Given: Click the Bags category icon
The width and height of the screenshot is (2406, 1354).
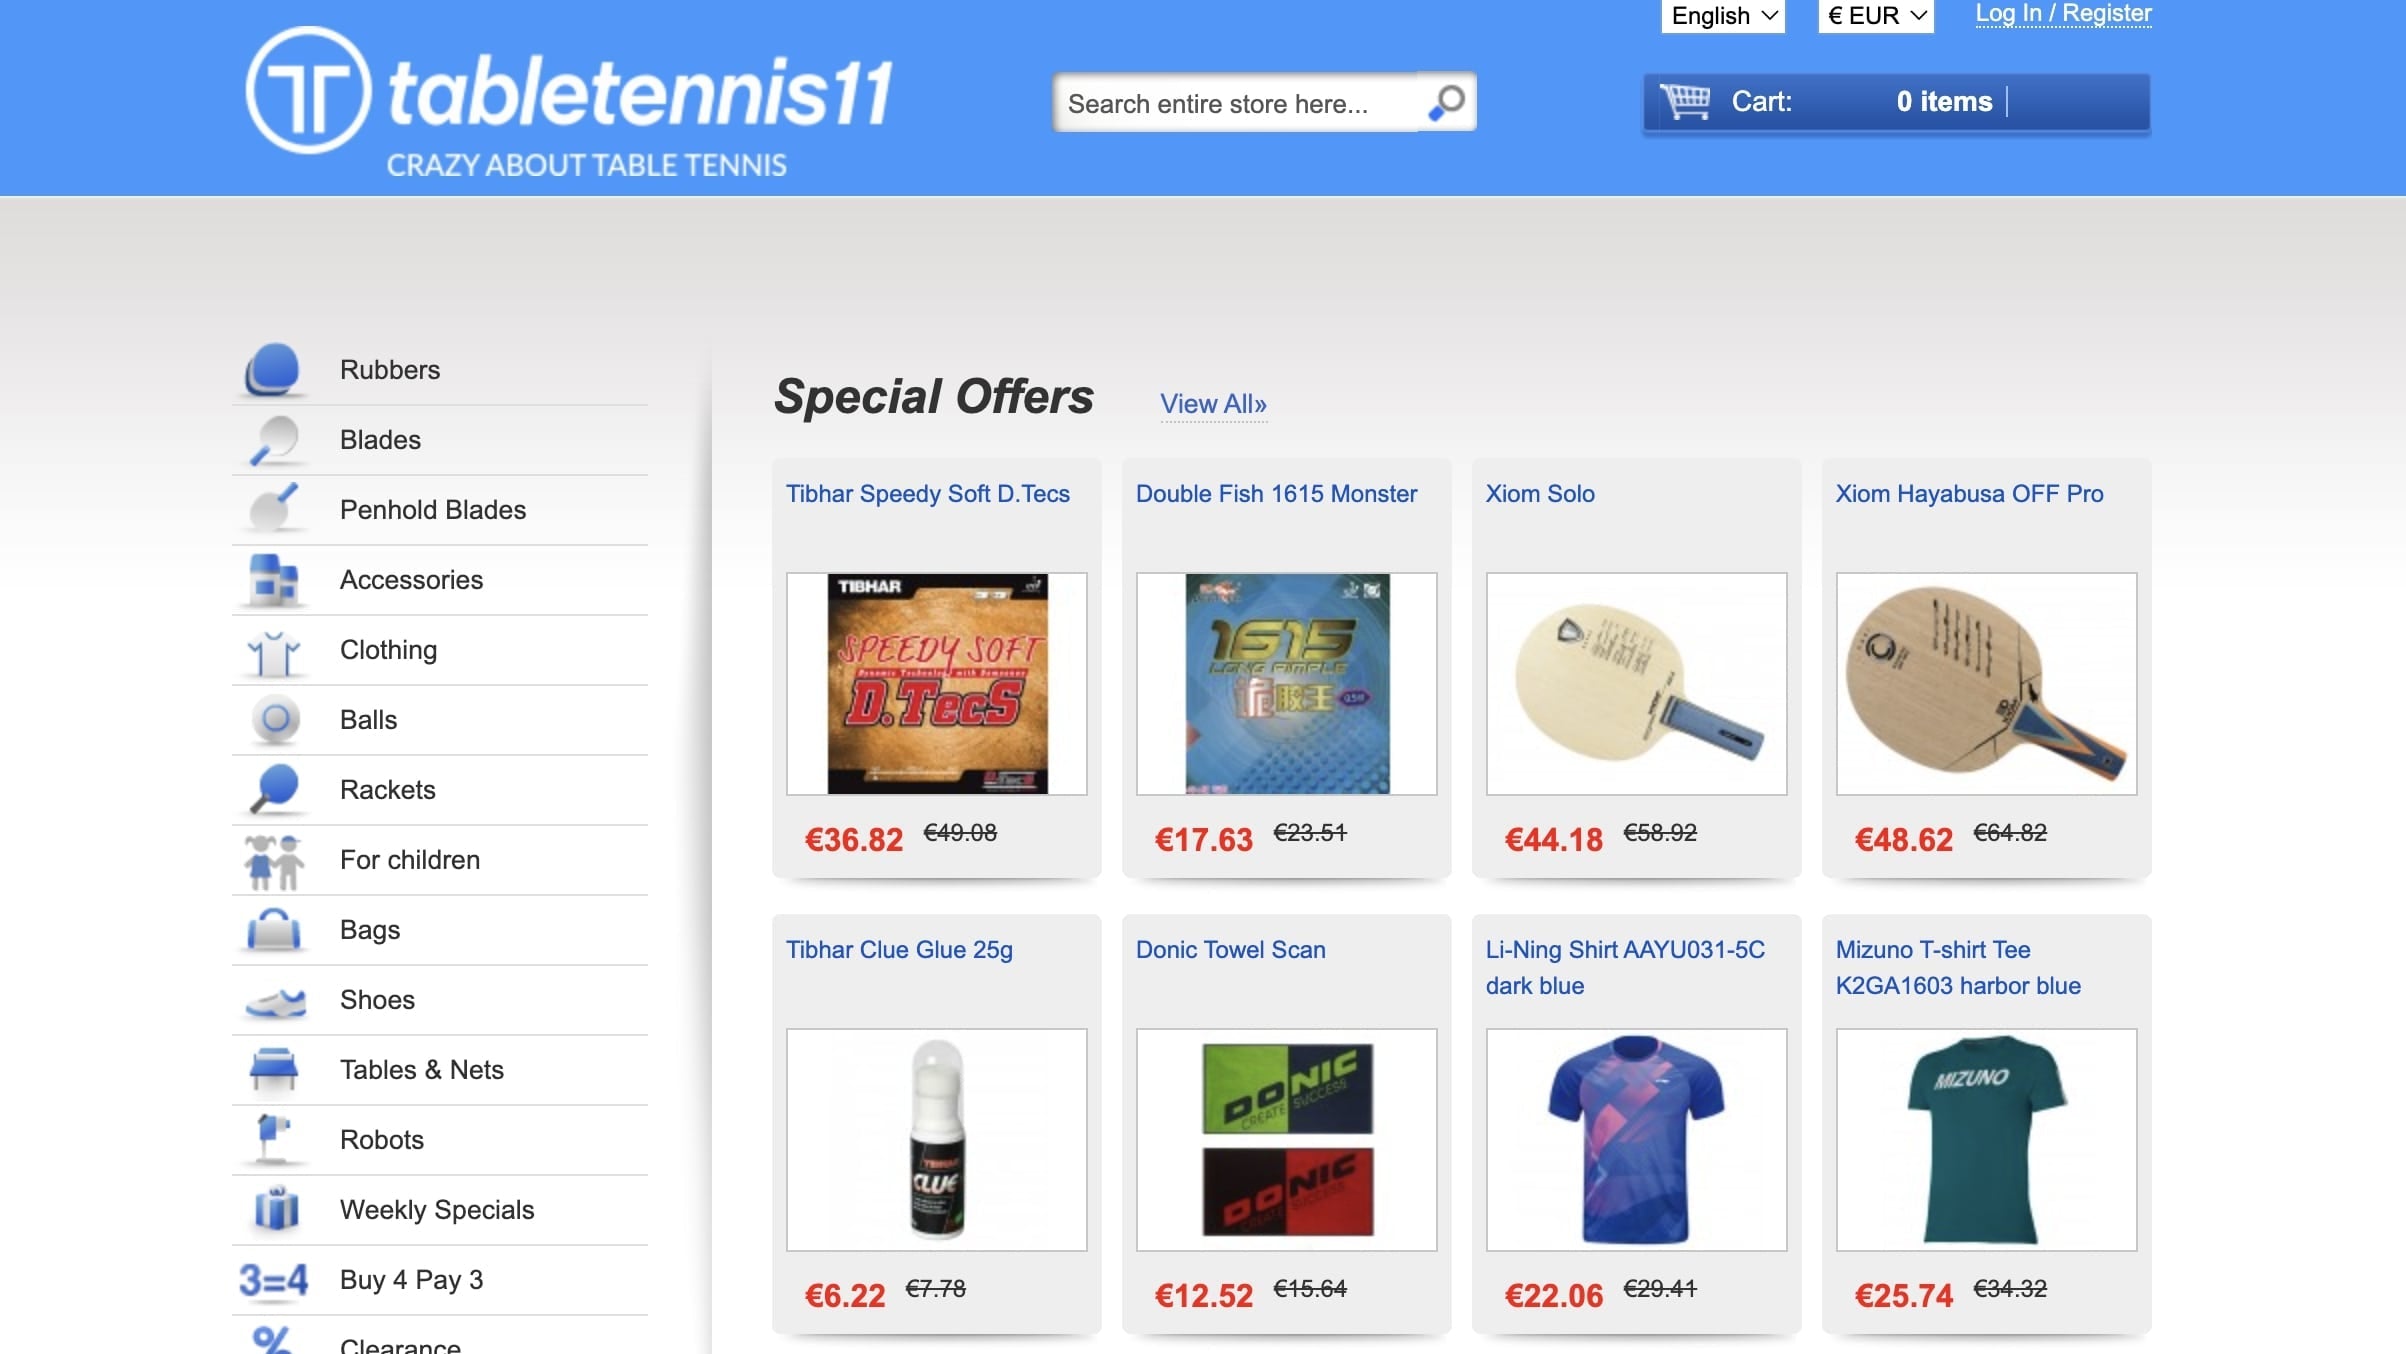Looking at the screenshot, I should point(273,930).
